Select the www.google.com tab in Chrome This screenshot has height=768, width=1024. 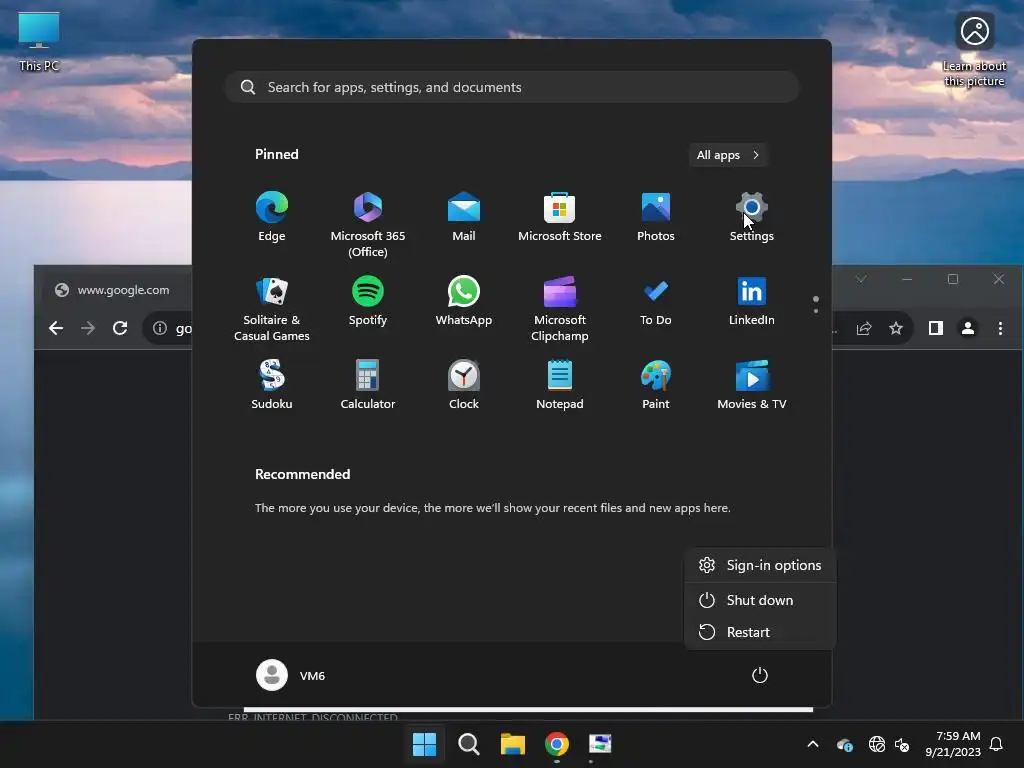pyautogui.click(x=118, y=290)
